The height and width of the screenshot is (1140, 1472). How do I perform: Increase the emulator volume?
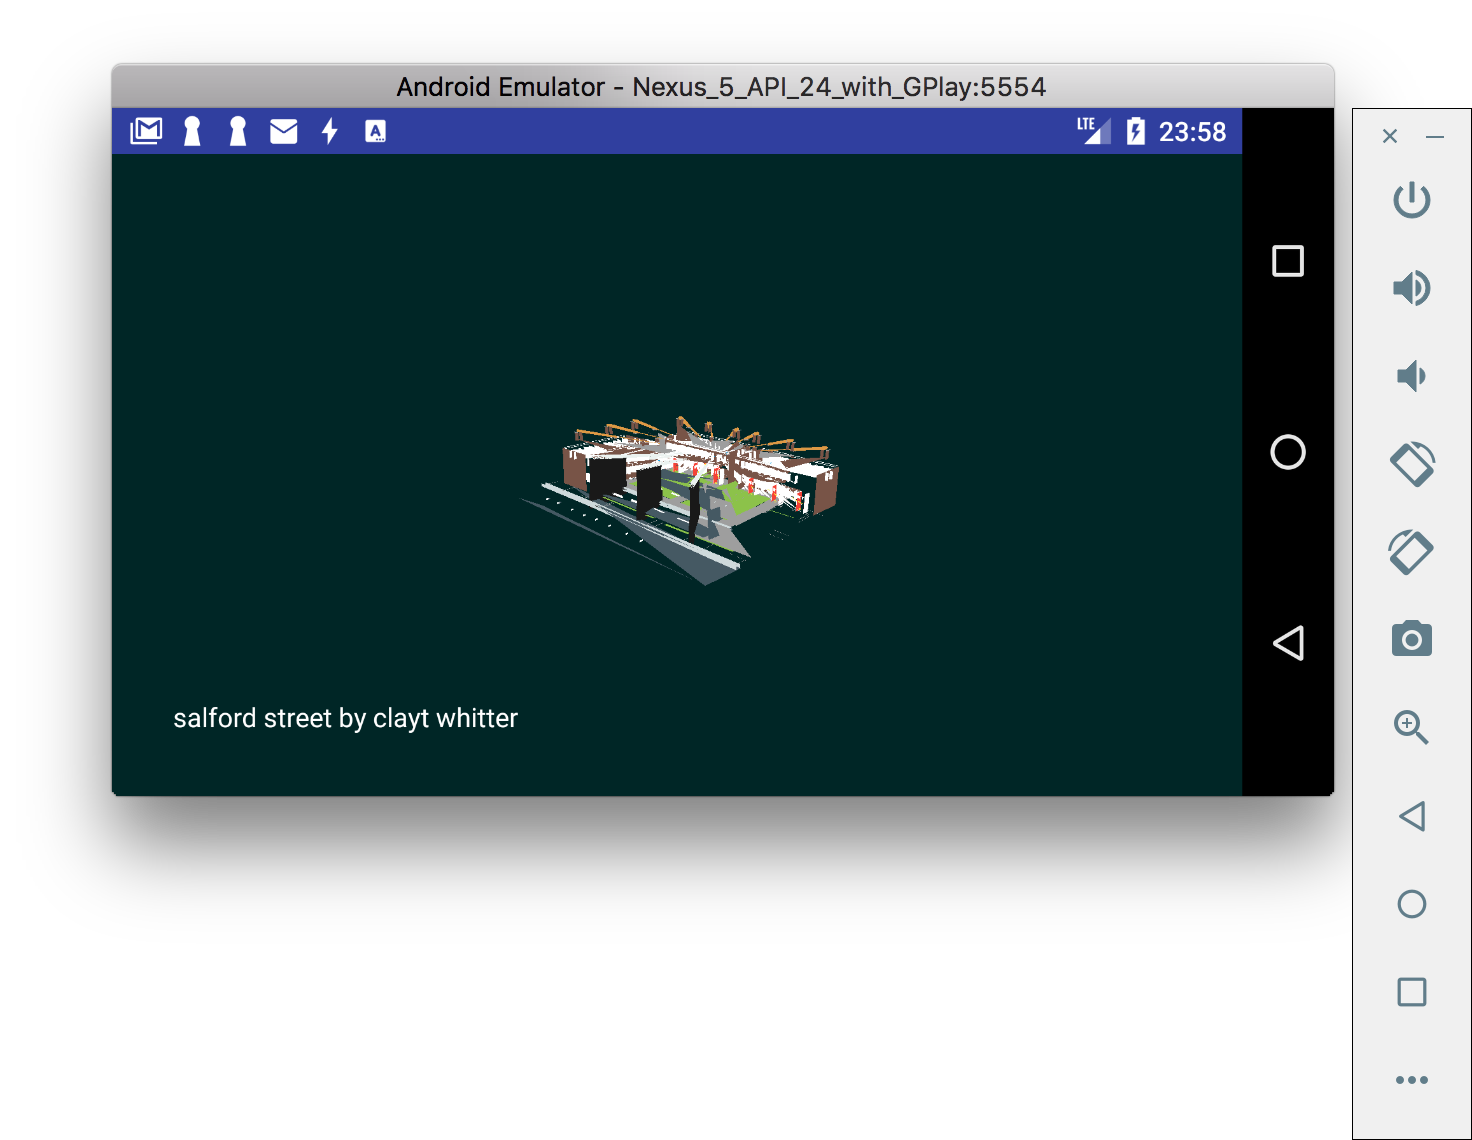tap(1411, 288)
